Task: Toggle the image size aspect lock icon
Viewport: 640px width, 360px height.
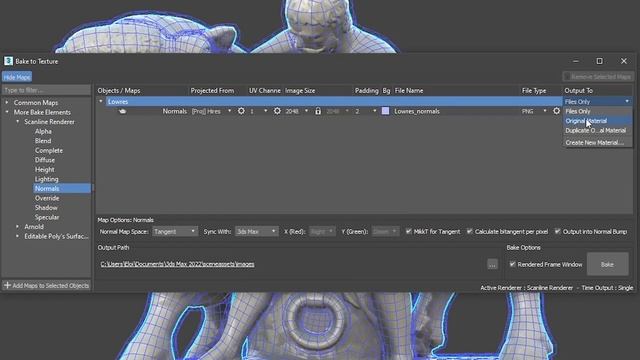Action: click(x=318, y=111)
